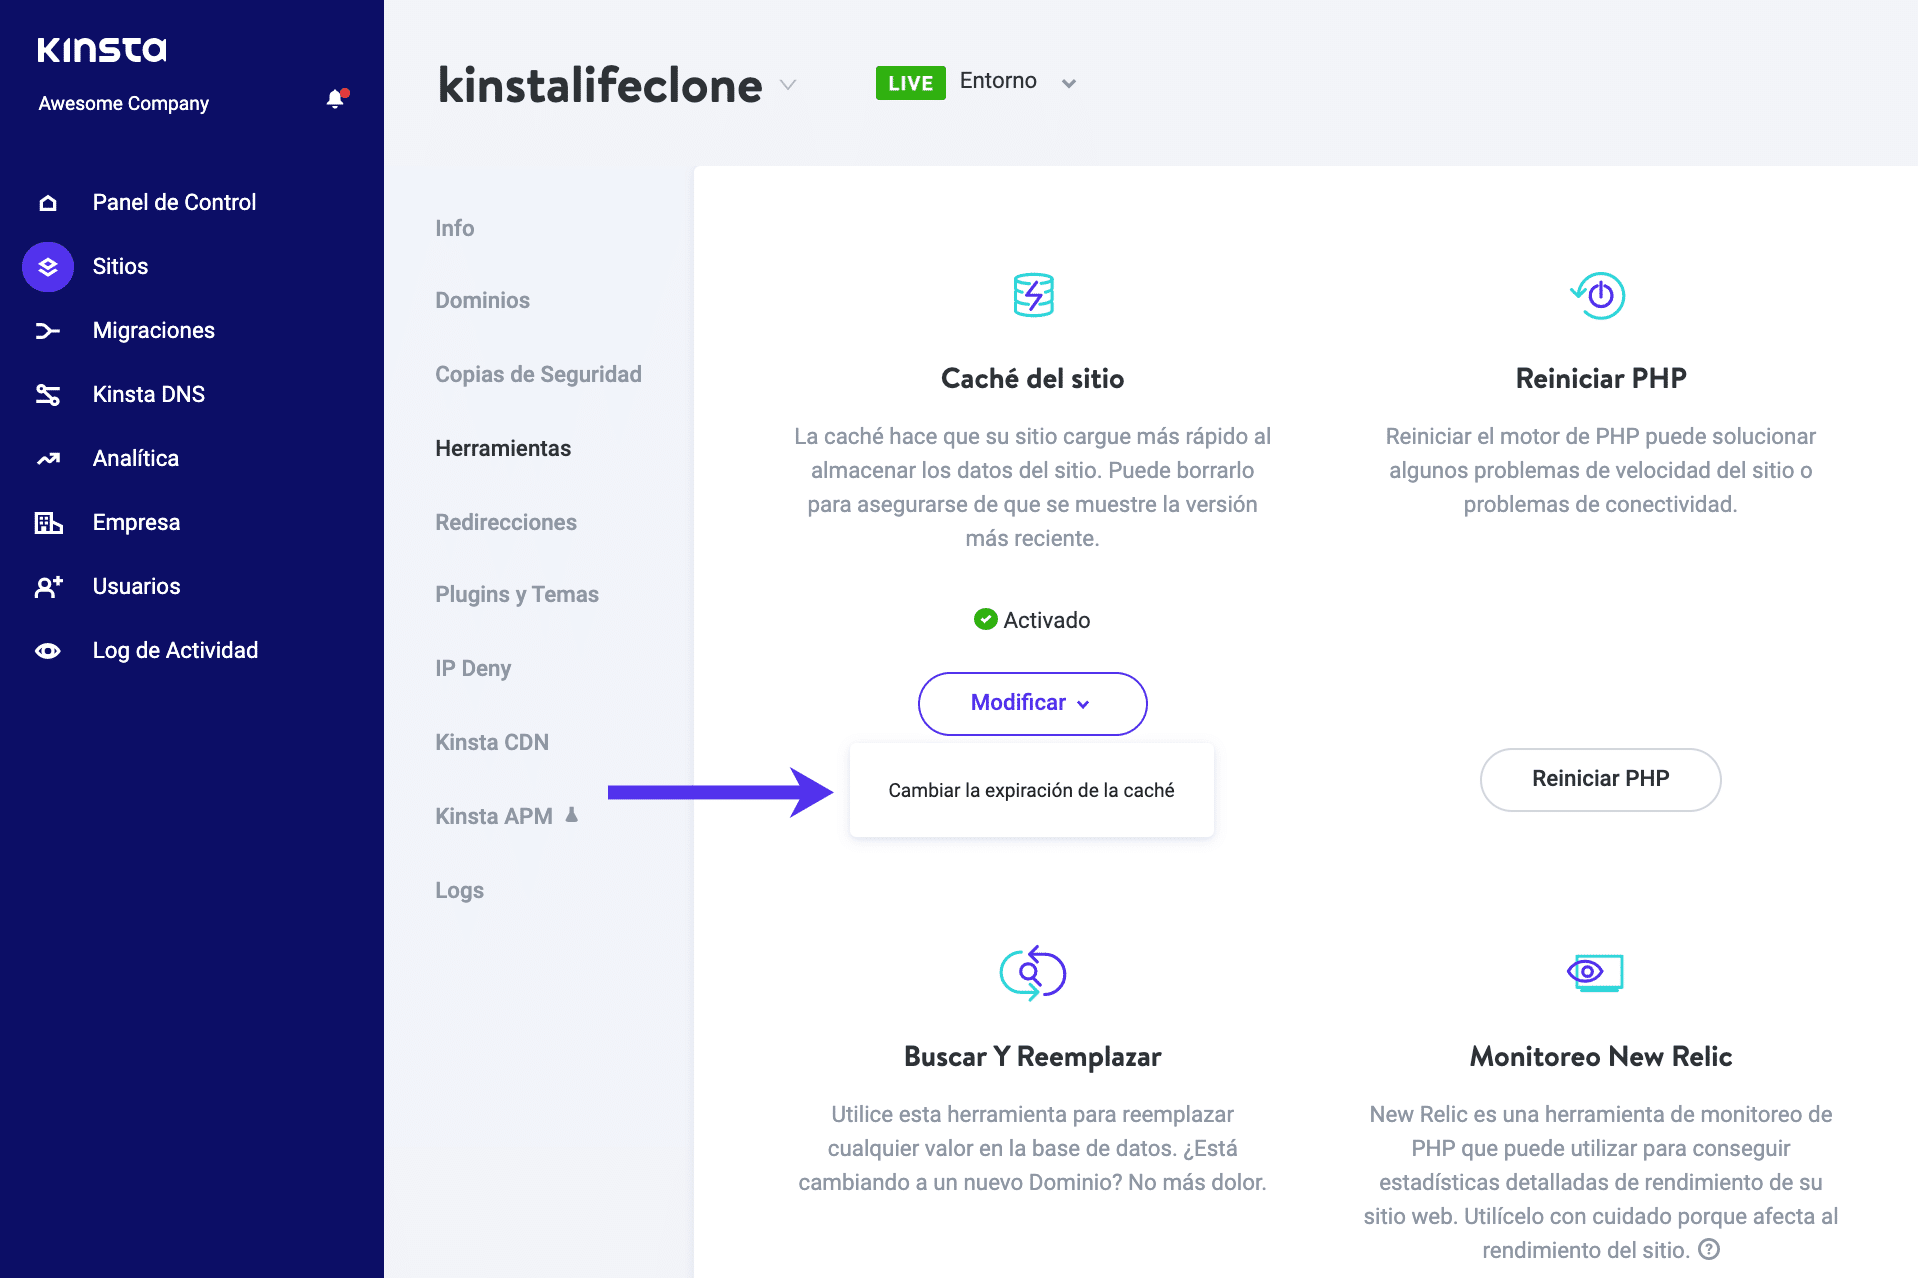The height and width of the screenshot is (1278, 1918).
Task: Open Panel de Control home icon
Action: (x=48, y=203)
